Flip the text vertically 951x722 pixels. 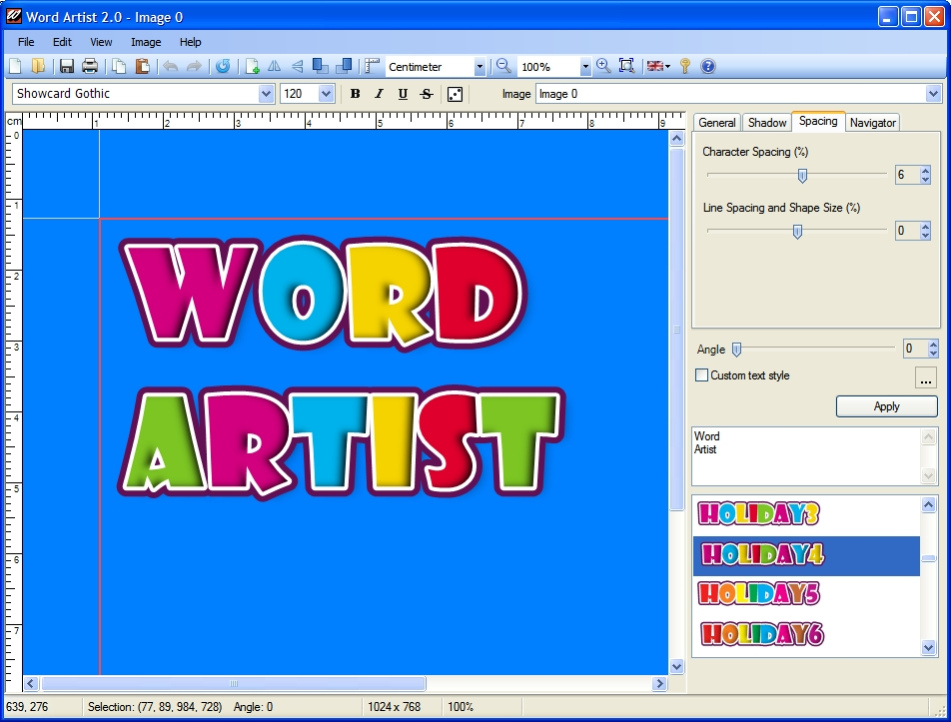tap(297, 66)
